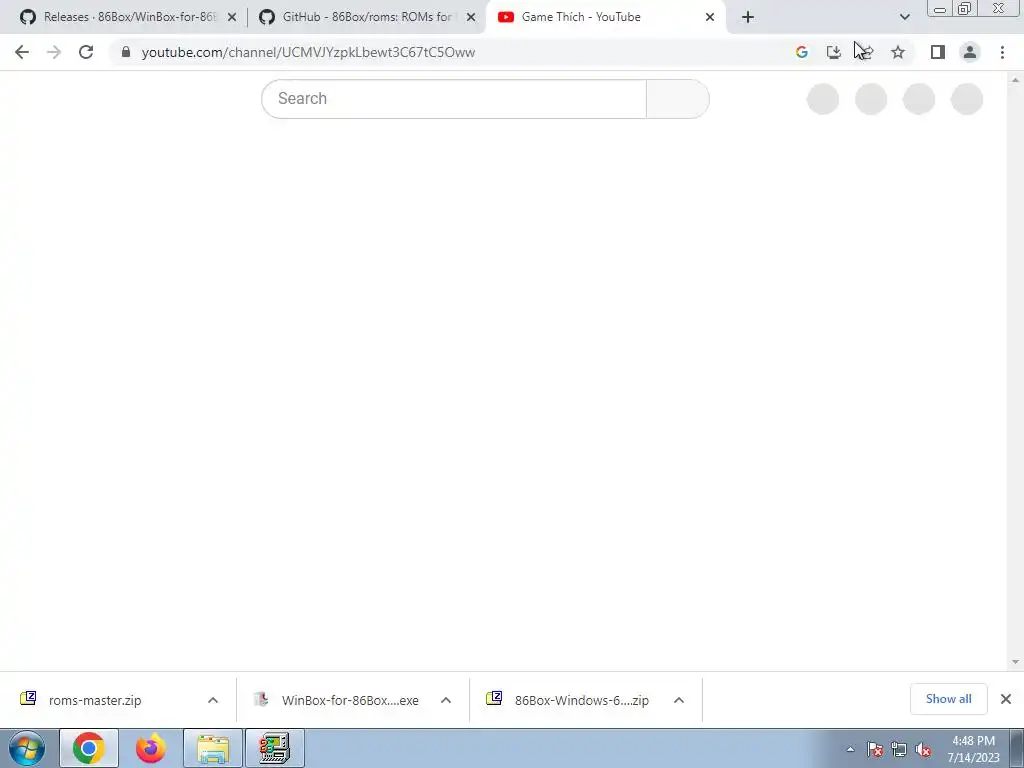This screenshot has width=1024, height=768.
Task: Bookmark this page with the star icon
Action: (x=898, y=52)
